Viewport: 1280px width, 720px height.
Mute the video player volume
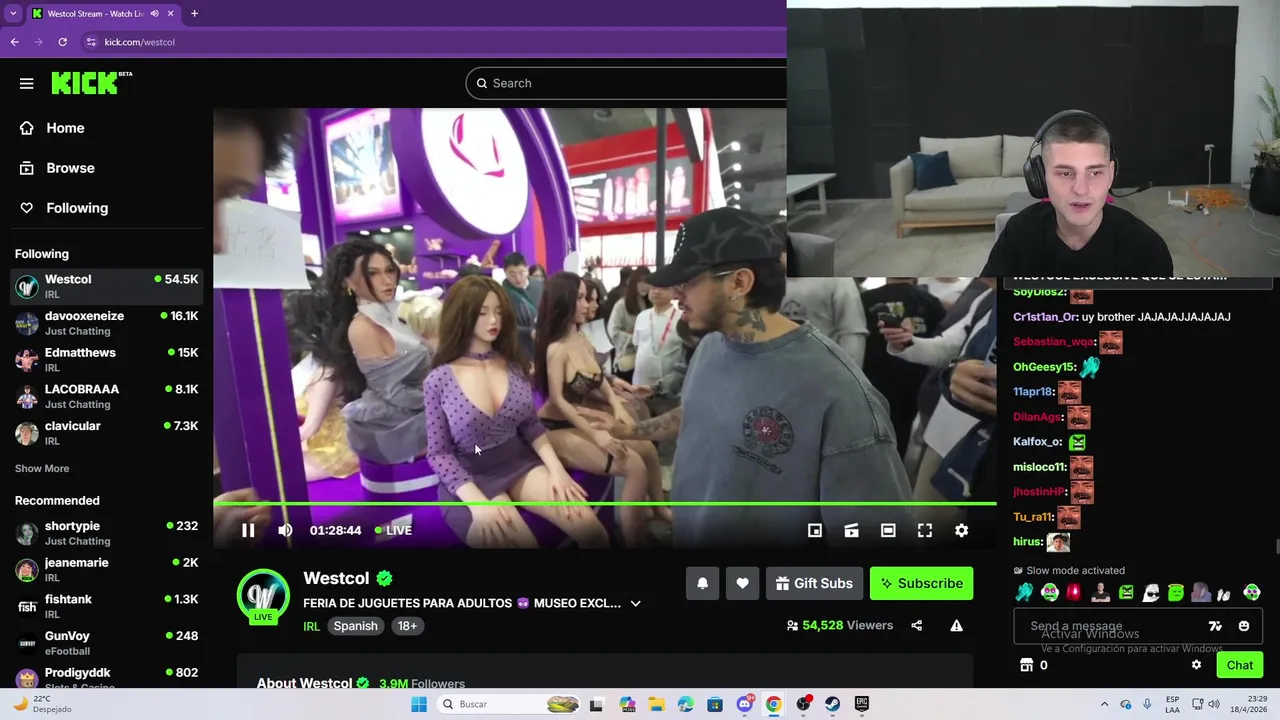click(285, 530)
